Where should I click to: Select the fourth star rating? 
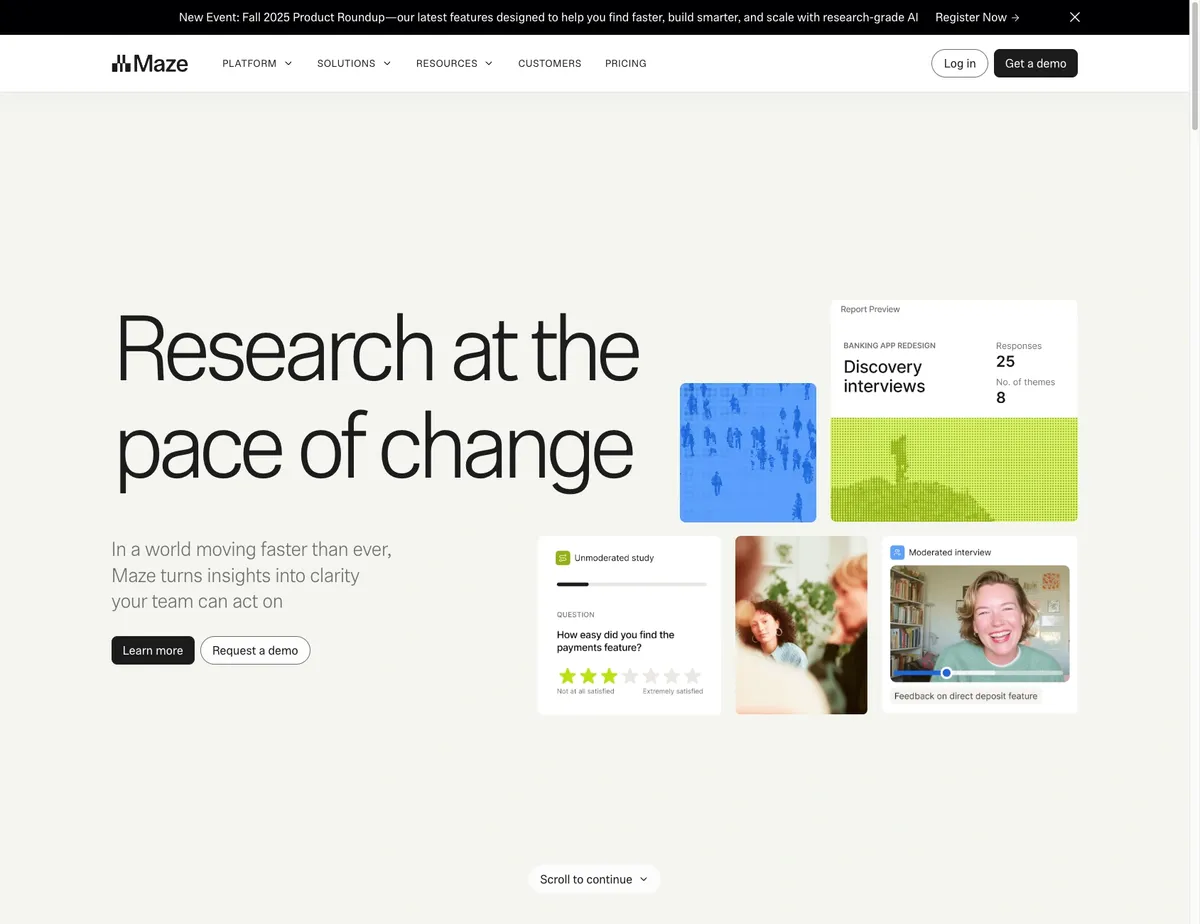[630, 676]
